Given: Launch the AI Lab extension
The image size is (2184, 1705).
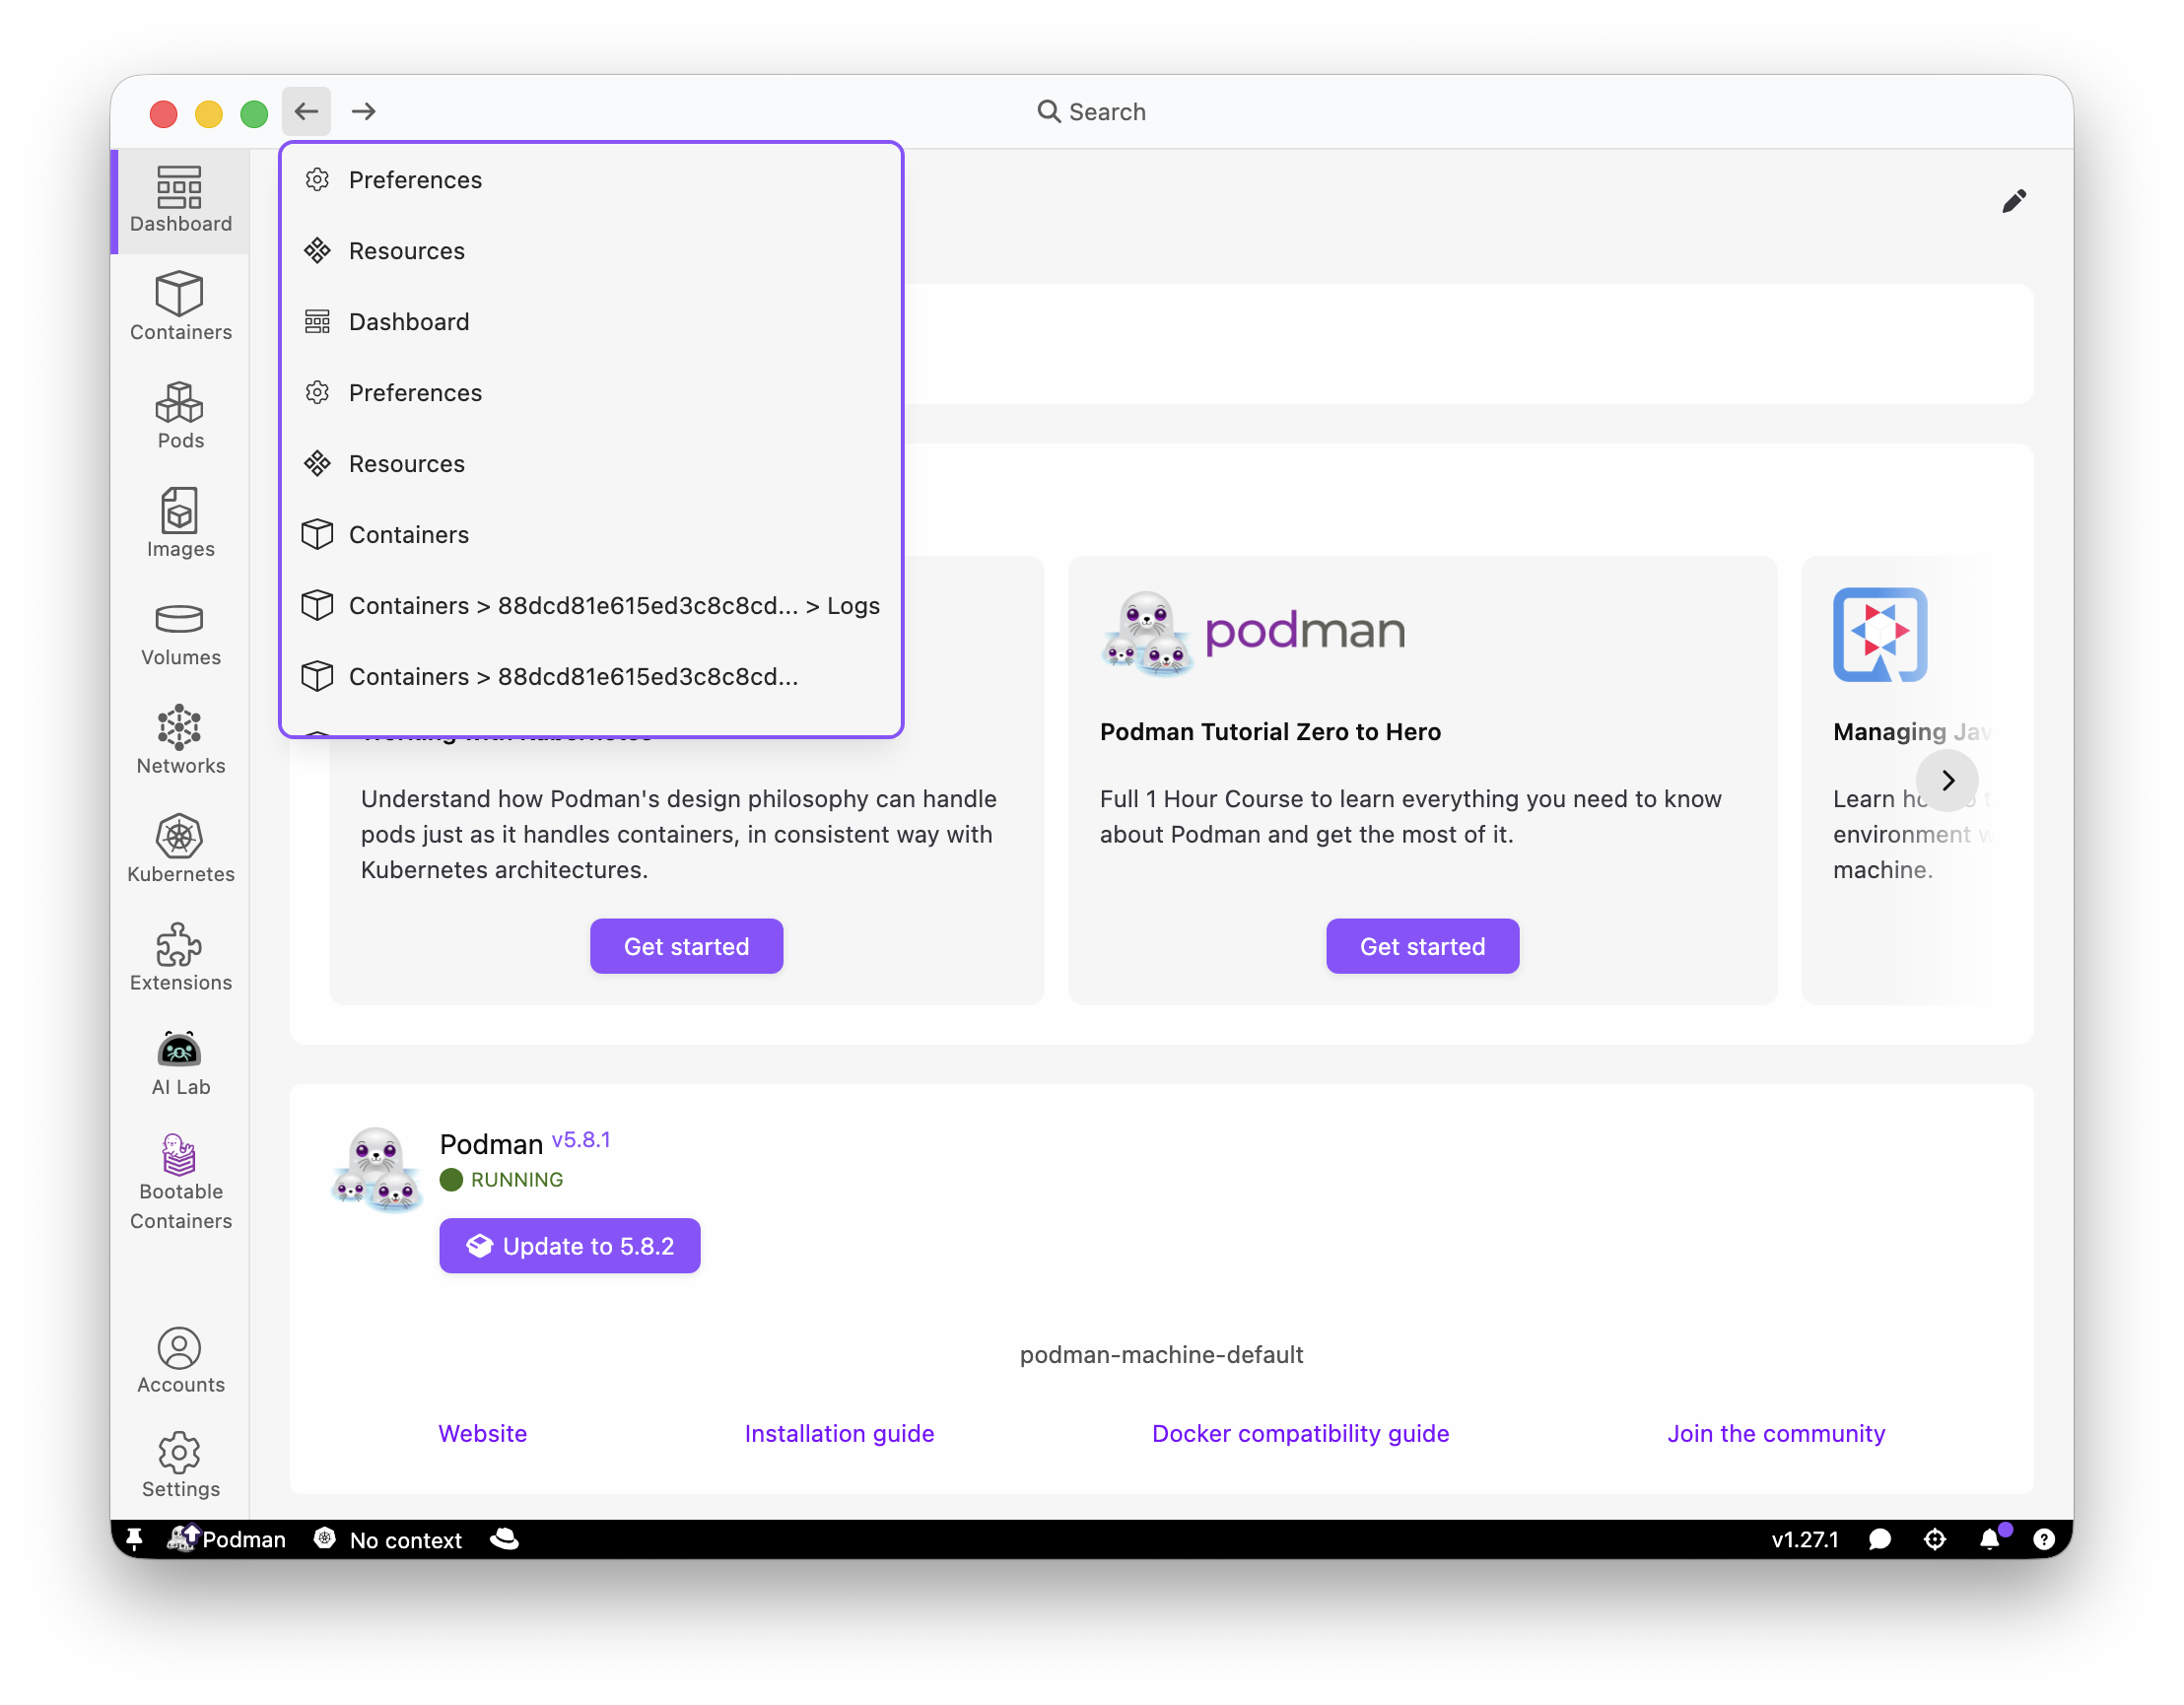Looking at the screenshot, I should tap(180, 1062).
